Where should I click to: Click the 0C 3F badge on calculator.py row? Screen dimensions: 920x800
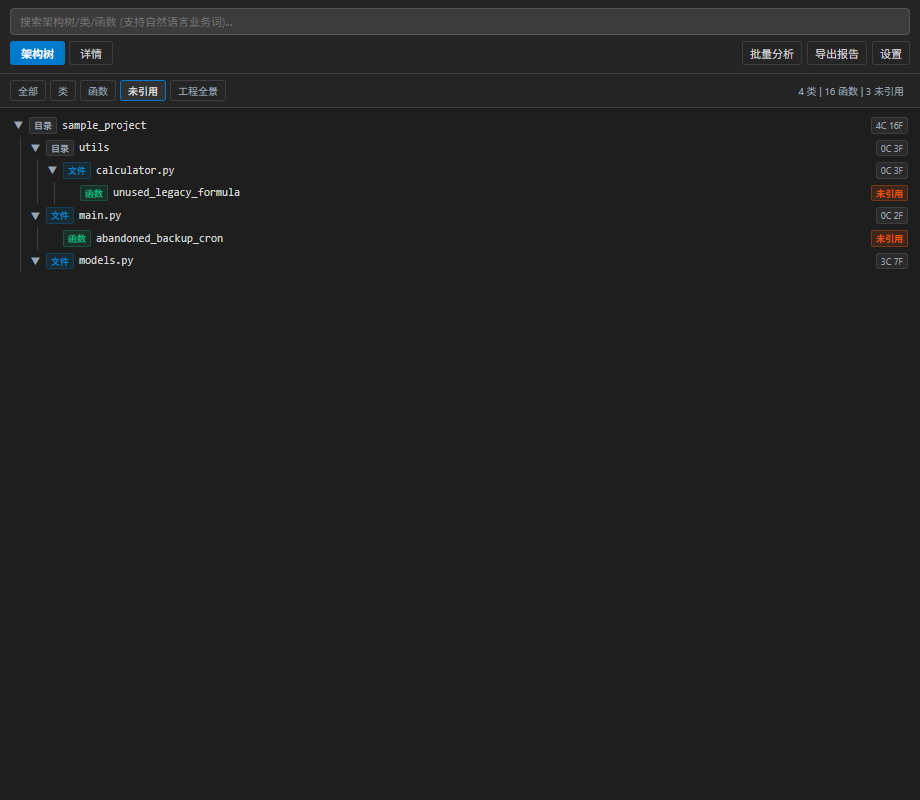(891, 171)
